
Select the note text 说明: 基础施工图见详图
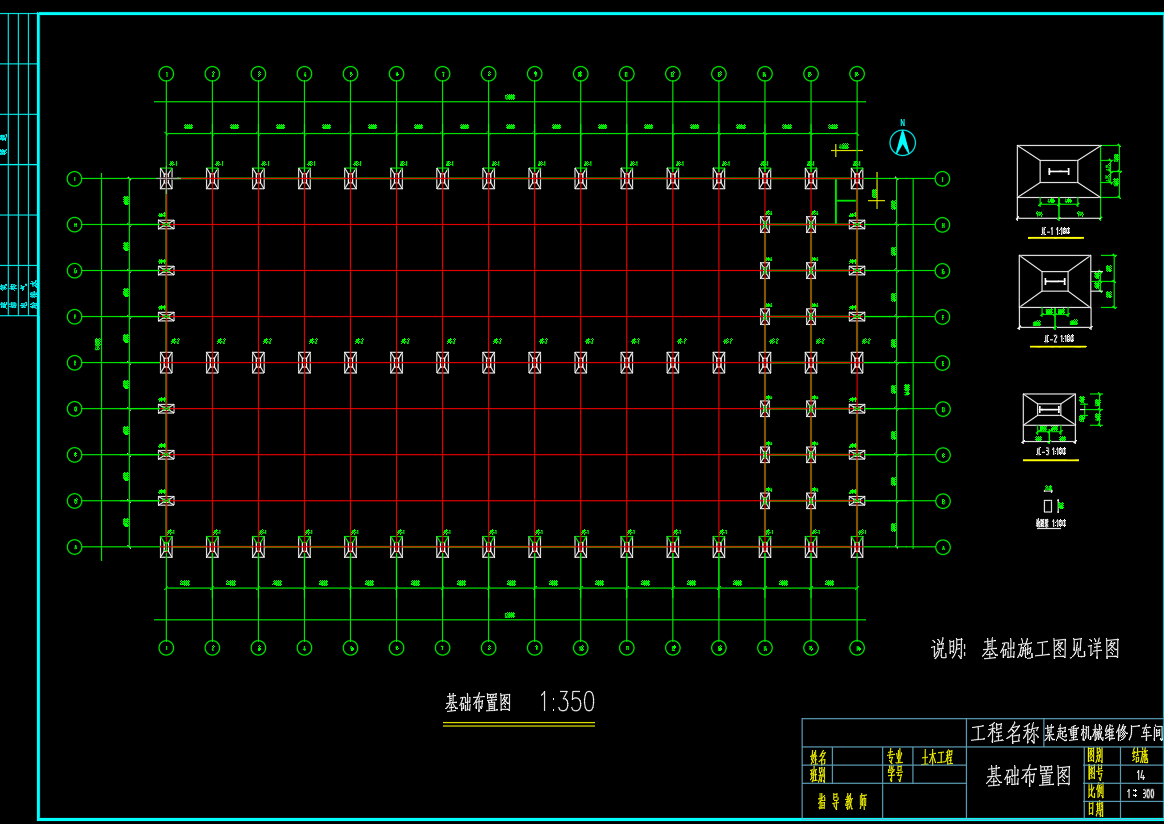point(1025,649)
